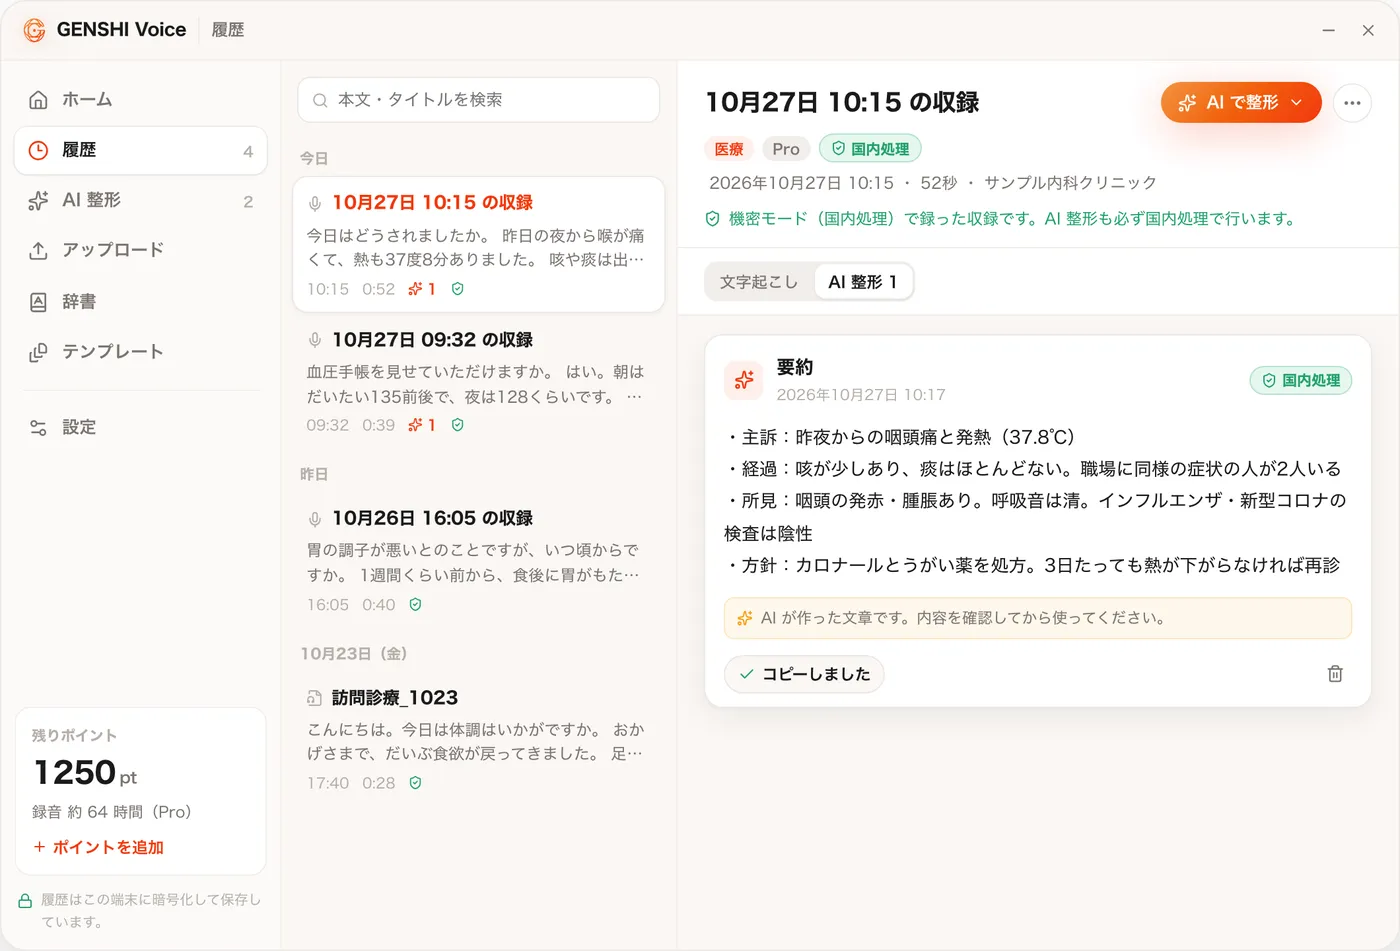Click the microphone icon beside 10月27日 09:32 の収録
The height and width of the screenshot is (951, 1400).
pyautogui.click(x=315, y=340)
